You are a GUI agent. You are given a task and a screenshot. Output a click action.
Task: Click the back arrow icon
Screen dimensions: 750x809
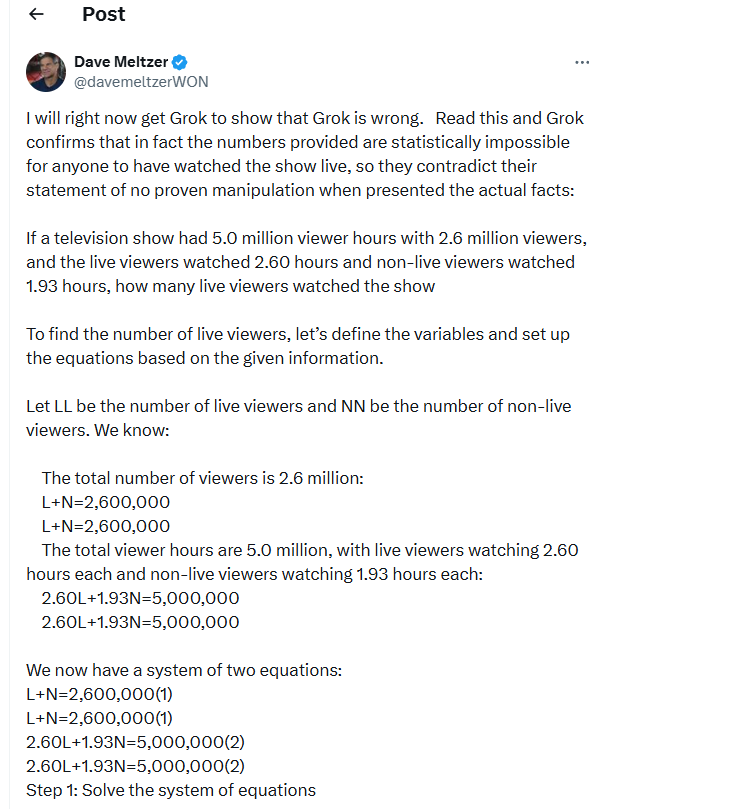[37, 15]
